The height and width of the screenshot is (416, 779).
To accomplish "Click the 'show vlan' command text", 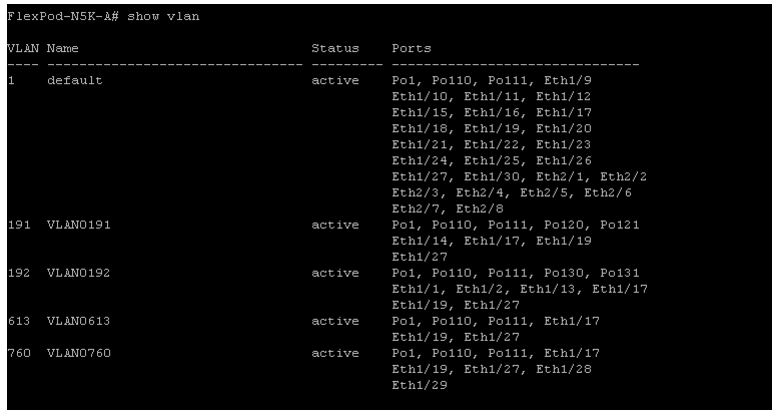I will 163,16.
